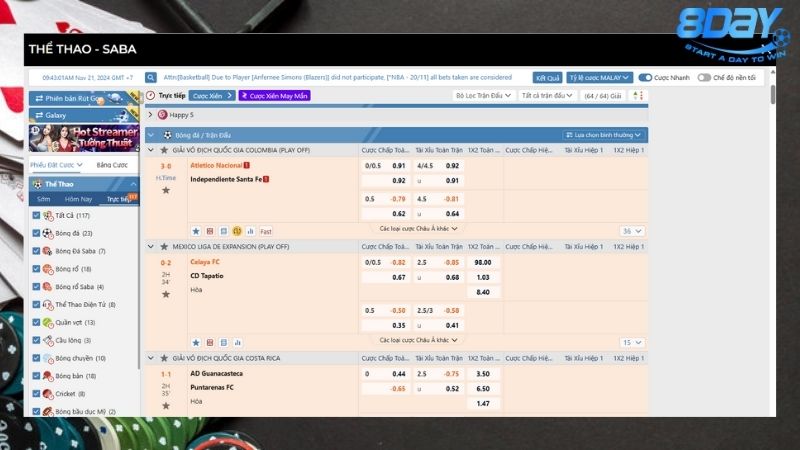Collapse the Bóng đá / Trận Đấu section
Image resolution: width=800 pixels, height=450 pixels.
coord(151,135)
